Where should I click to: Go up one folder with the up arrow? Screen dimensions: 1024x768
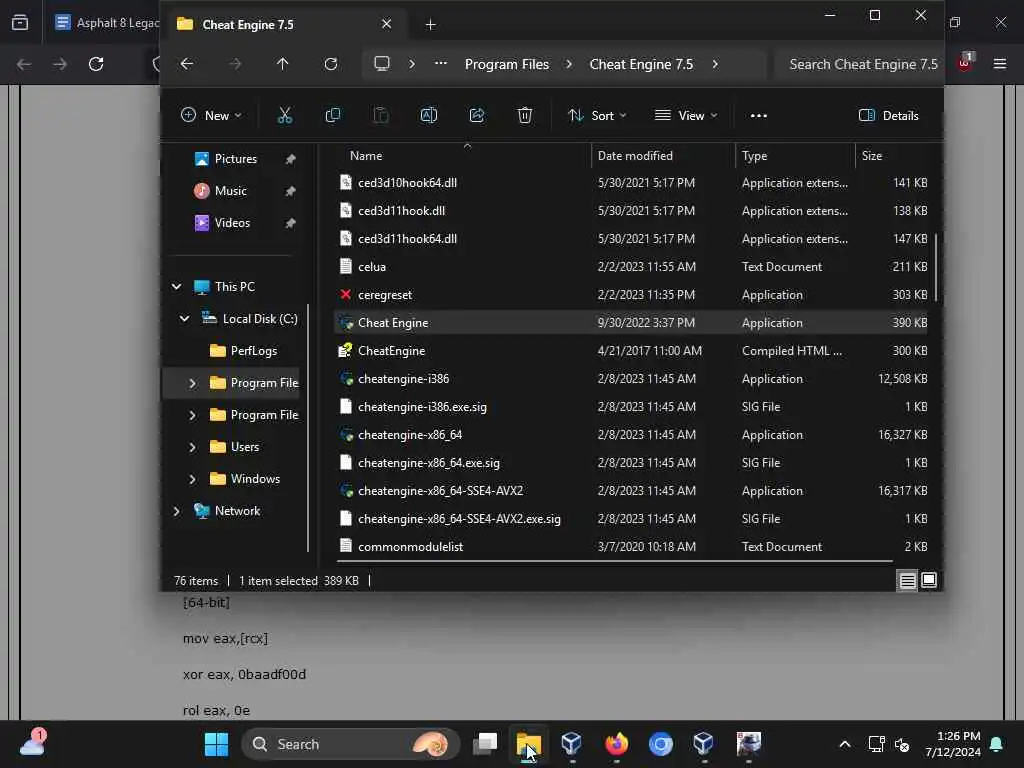[282, 64]
